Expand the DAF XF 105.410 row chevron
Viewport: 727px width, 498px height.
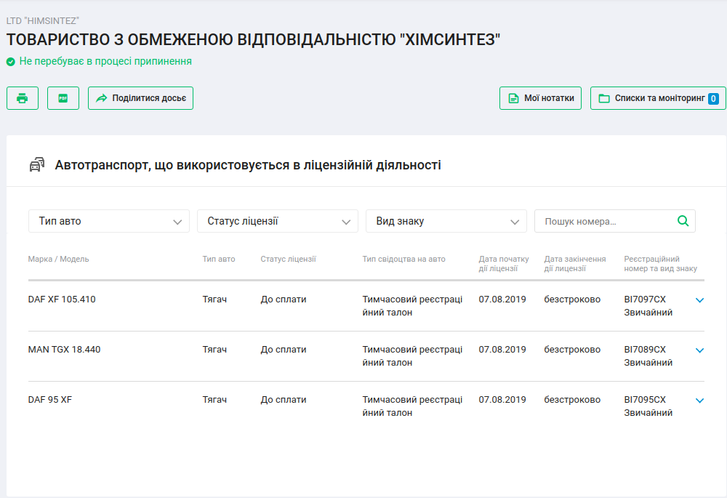(700, 300)
